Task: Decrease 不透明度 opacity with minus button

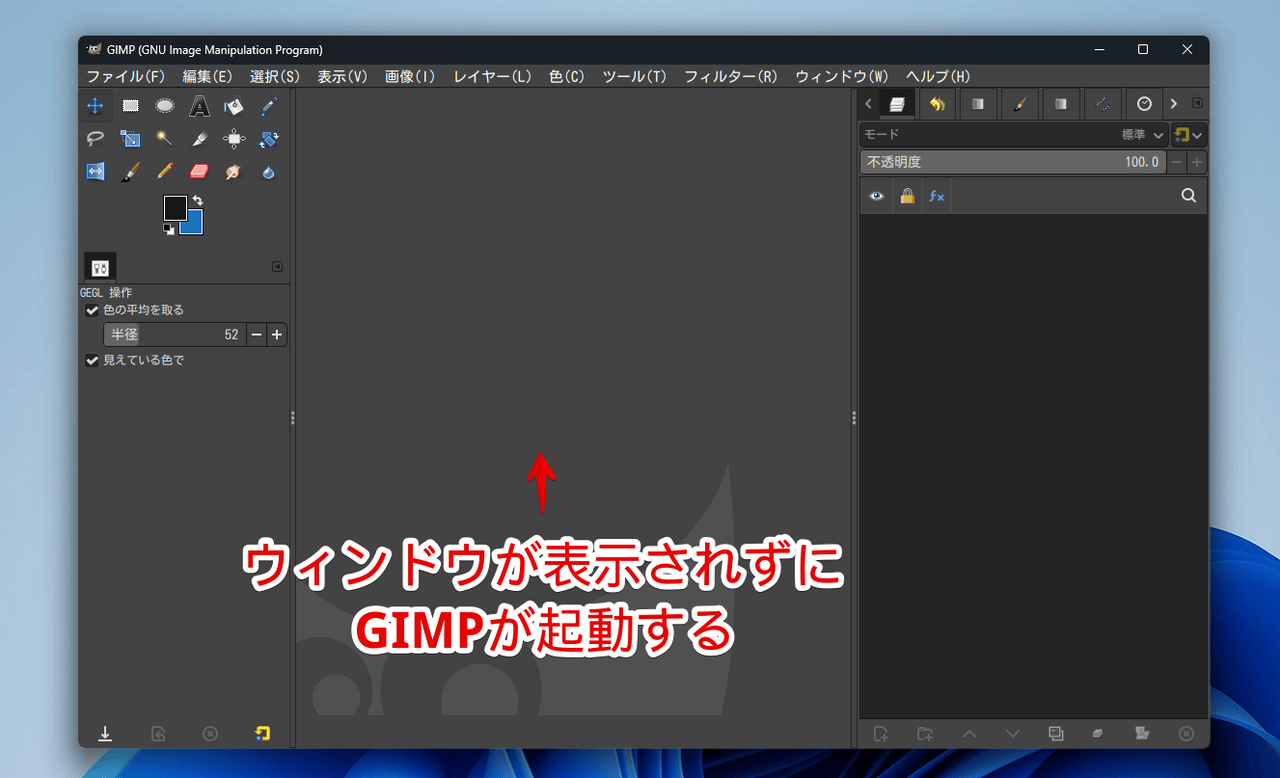Action: pos(1177,162)
